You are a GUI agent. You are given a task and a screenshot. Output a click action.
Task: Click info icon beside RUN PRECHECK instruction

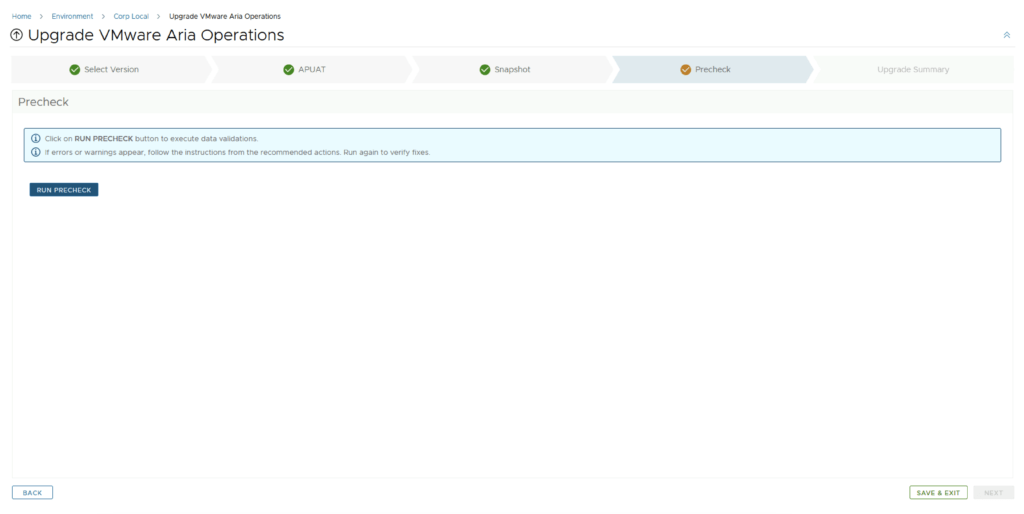36,139
